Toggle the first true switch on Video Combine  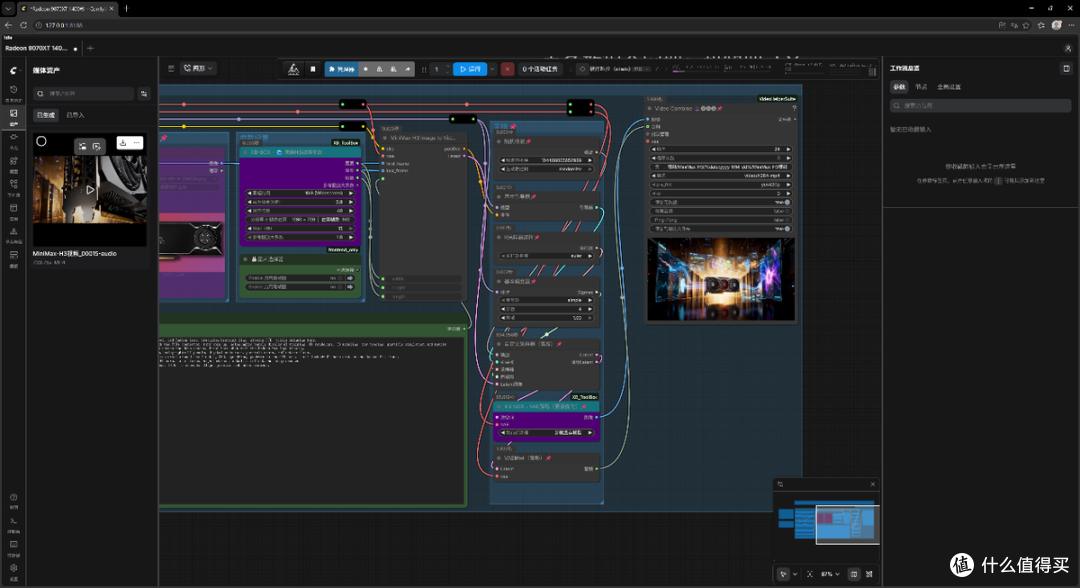[787, 202]
